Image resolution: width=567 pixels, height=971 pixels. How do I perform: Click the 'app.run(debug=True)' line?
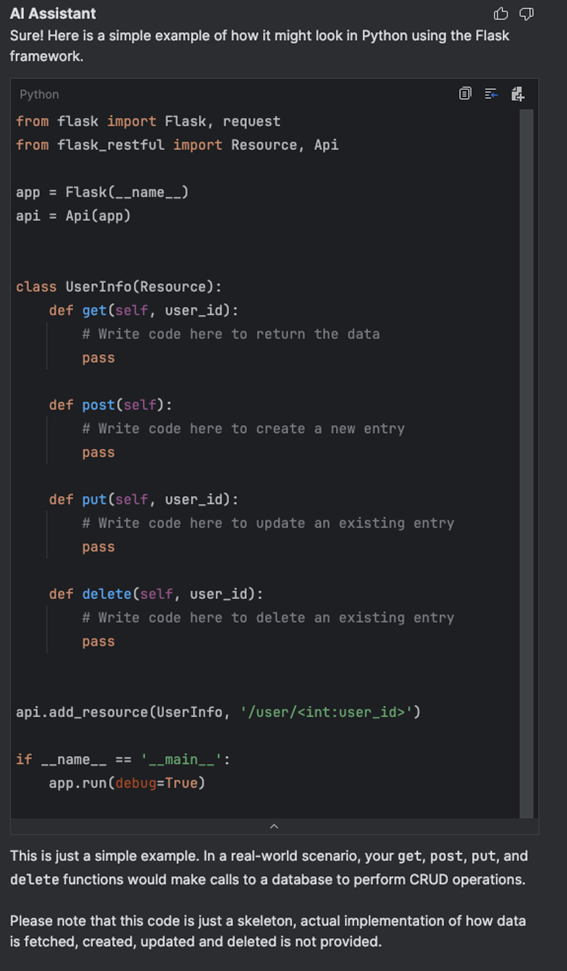tap(127, 783)
